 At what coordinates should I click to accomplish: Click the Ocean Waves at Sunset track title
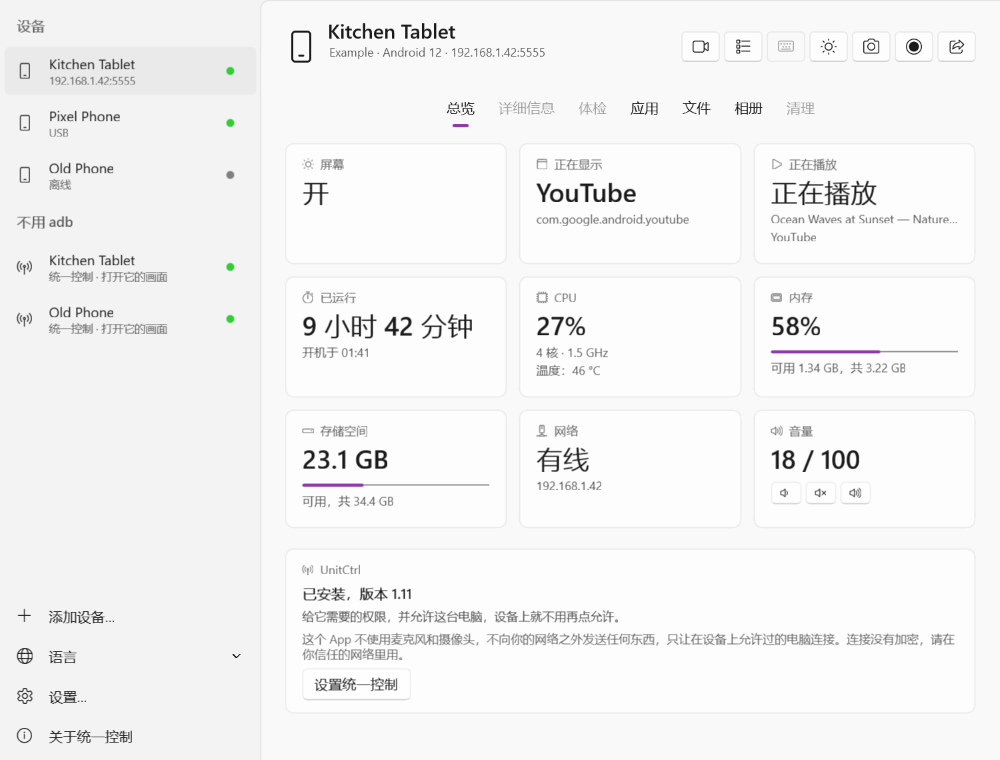pos(864,219)
